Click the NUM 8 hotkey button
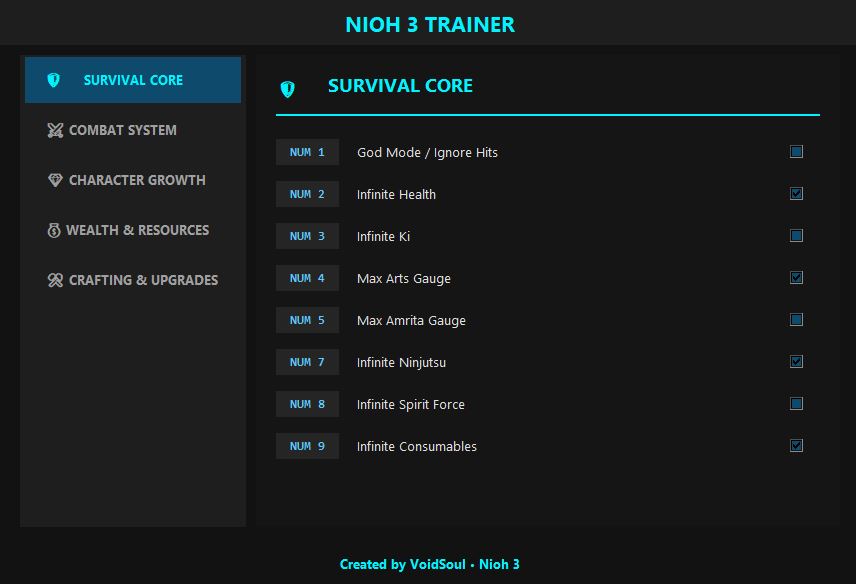The width and height of the screenshot is (856, 584). 307,404
